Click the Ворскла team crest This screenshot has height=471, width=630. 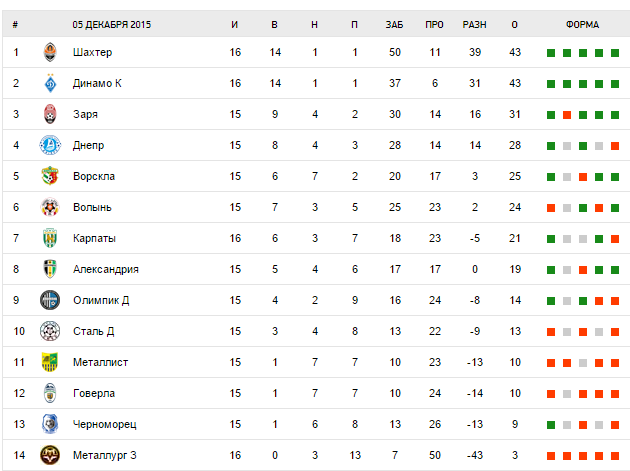point(50,176)
